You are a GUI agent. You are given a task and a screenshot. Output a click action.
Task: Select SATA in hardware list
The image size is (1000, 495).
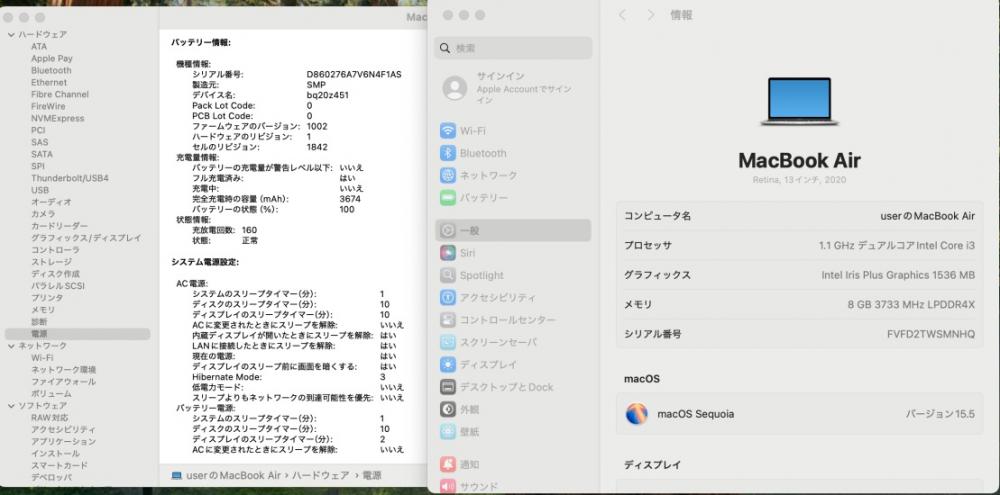[x=42, y=154]
